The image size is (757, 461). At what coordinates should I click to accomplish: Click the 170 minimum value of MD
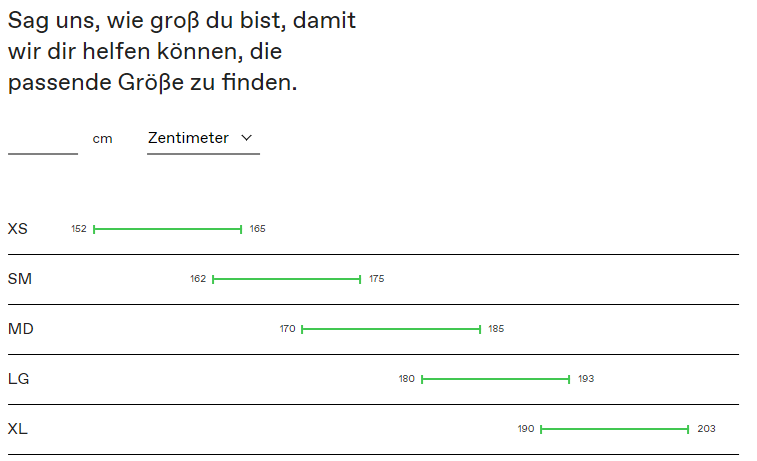[x=287, y=329]
